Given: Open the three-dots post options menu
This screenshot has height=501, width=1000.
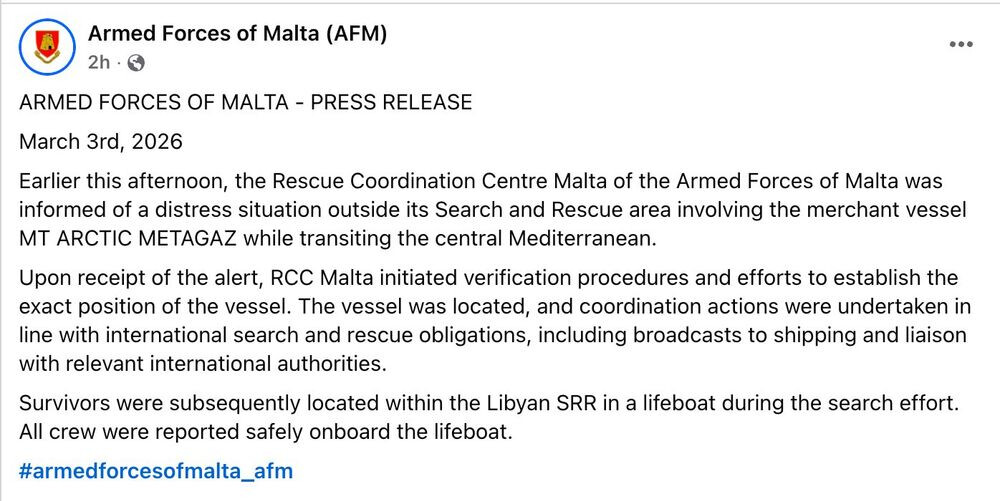Looking at the screenshot, I should click(960, 45).
